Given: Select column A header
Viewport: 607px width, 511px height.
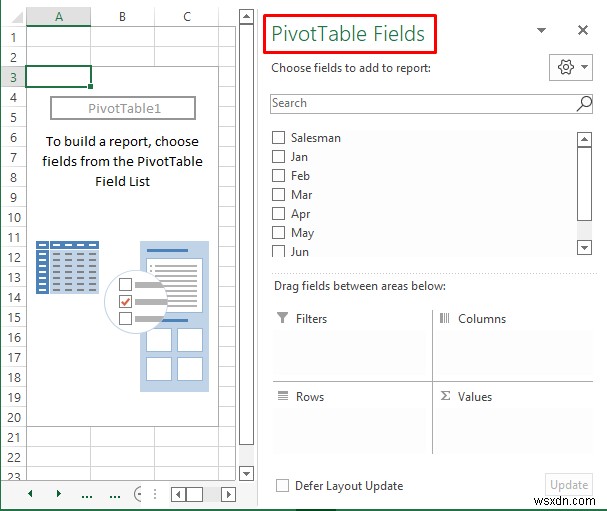Looking at the screenshot, I should [x=58, y=17].
